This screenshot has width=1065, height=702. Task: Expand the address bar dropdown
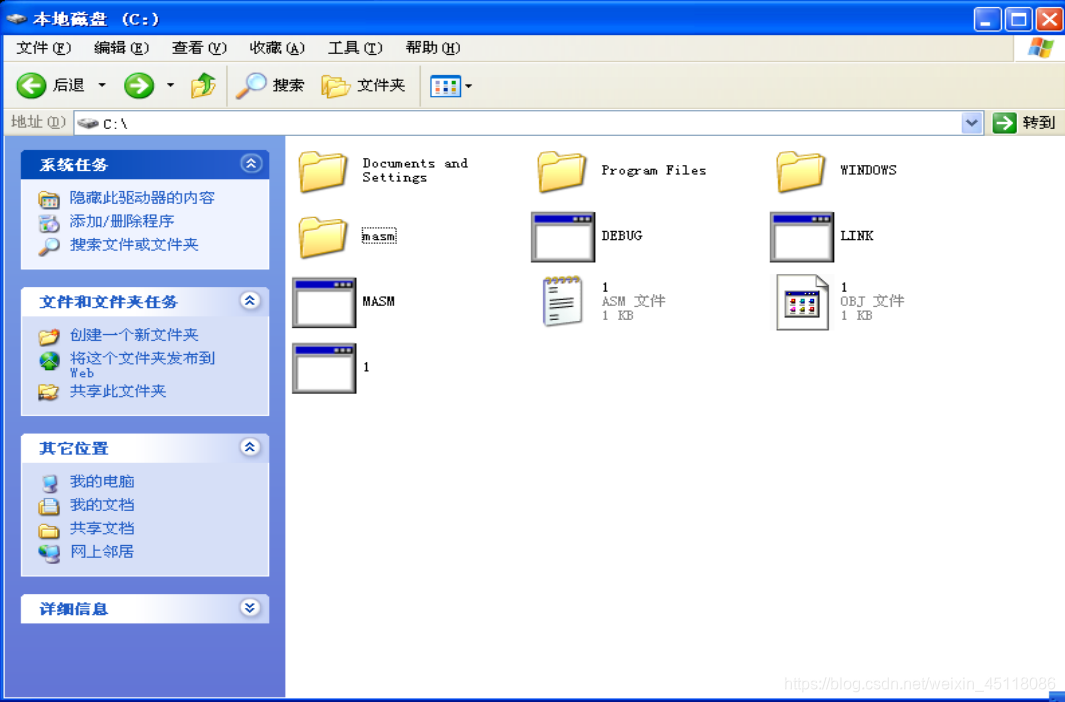point(972,123)
